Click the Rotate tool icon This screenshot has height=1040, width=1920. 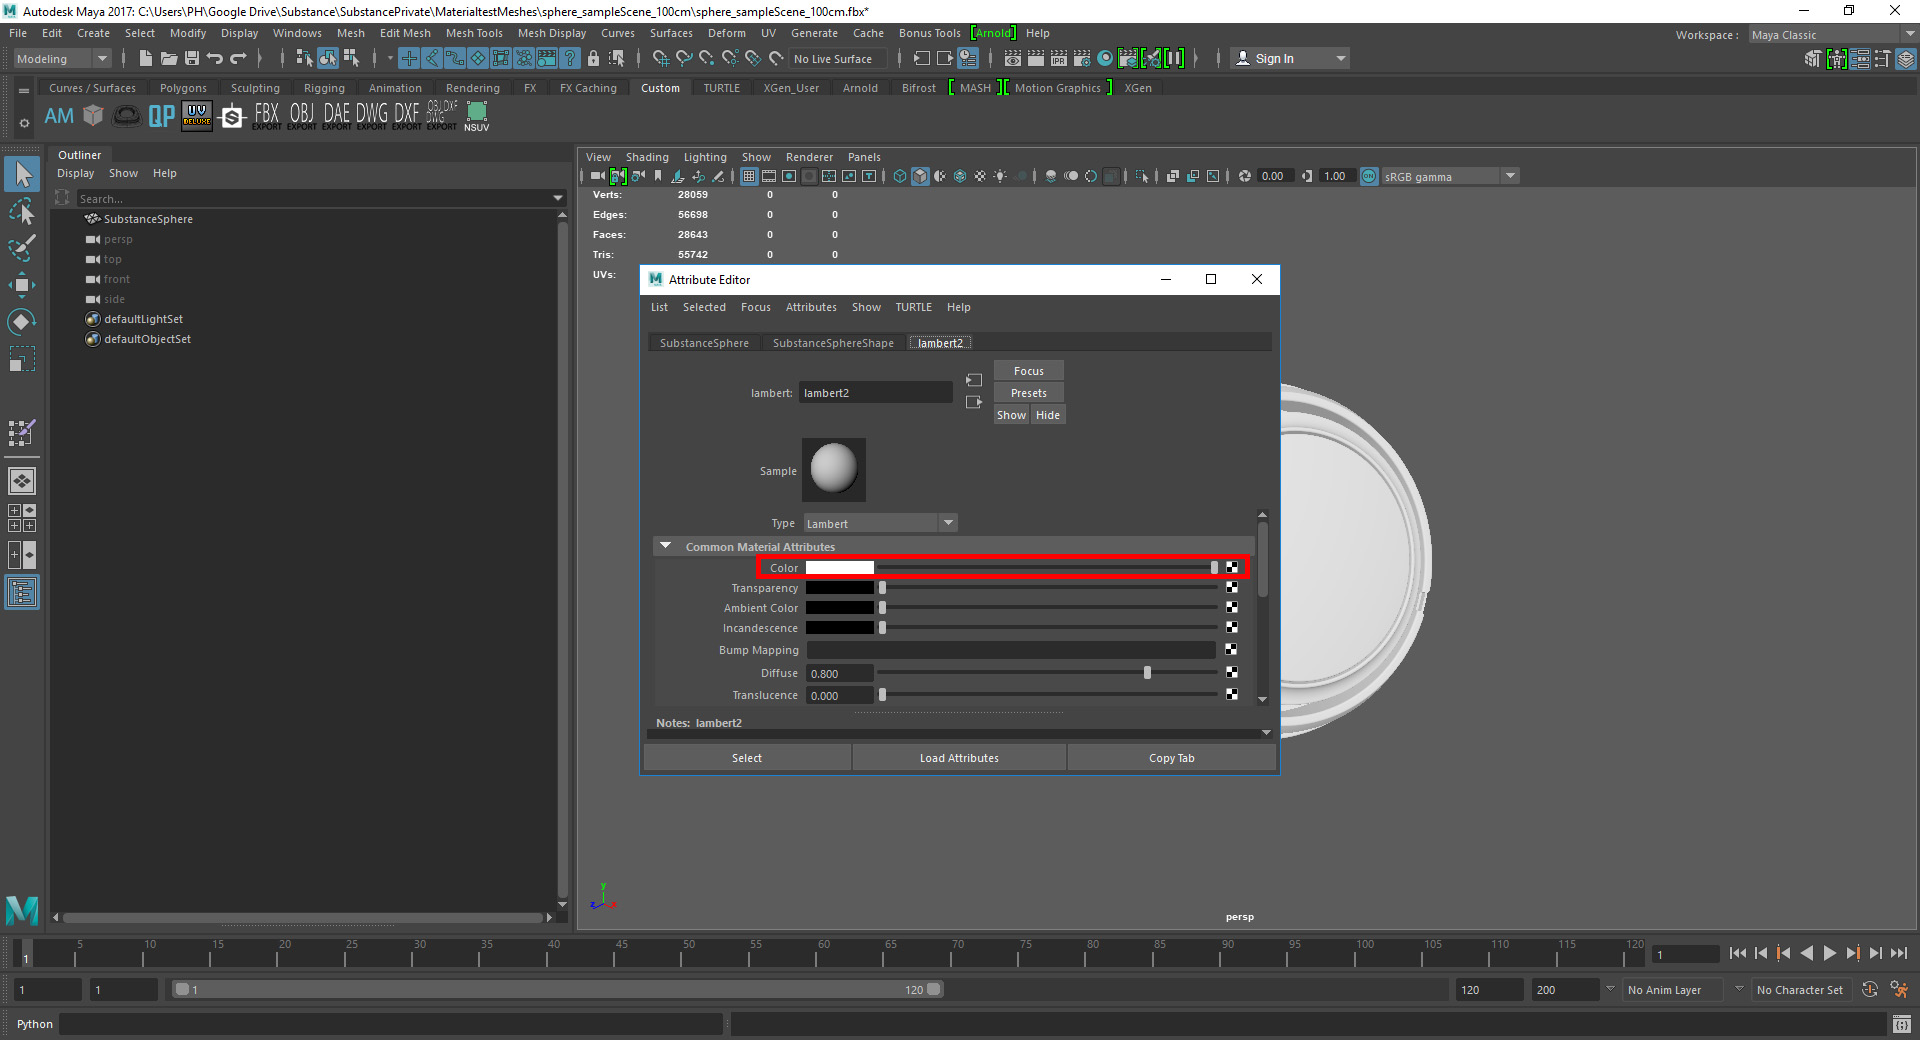coord(22,322)
